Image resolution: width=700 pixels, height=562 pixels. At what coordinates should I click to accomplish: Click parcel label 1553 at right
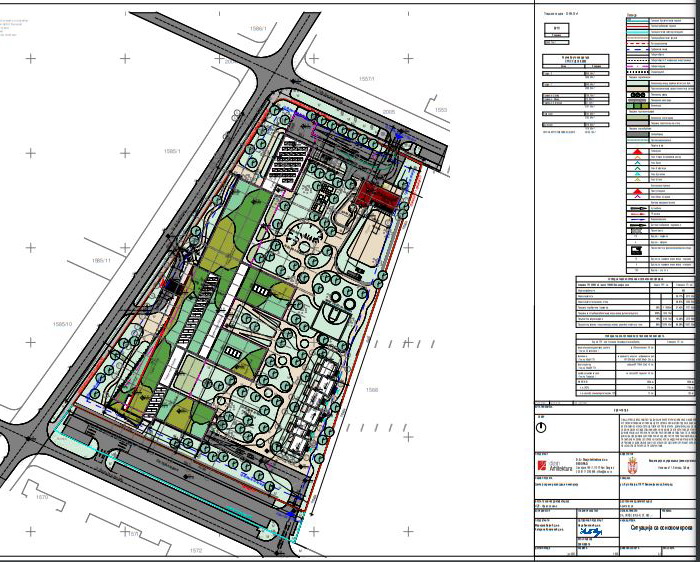(x=443, y=110)
